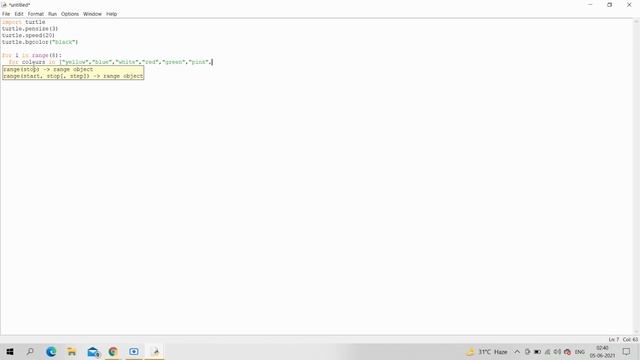Image resolution: width=640 pixels, height=360 pixels.
Task: Minimize the IDLE editor window
Action: [590, 5]
